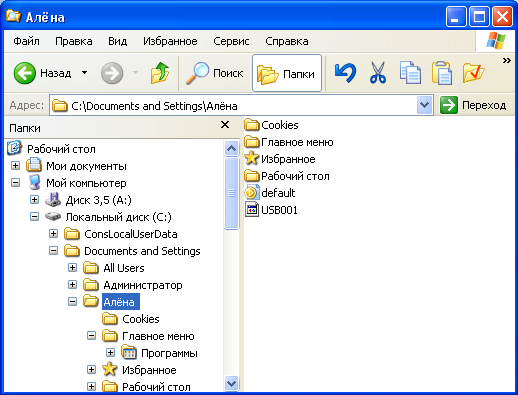Viewport: 518px width, 395px height.
Task: Expand Диск 3,5 (A:) node
Action: coord(34,199)
